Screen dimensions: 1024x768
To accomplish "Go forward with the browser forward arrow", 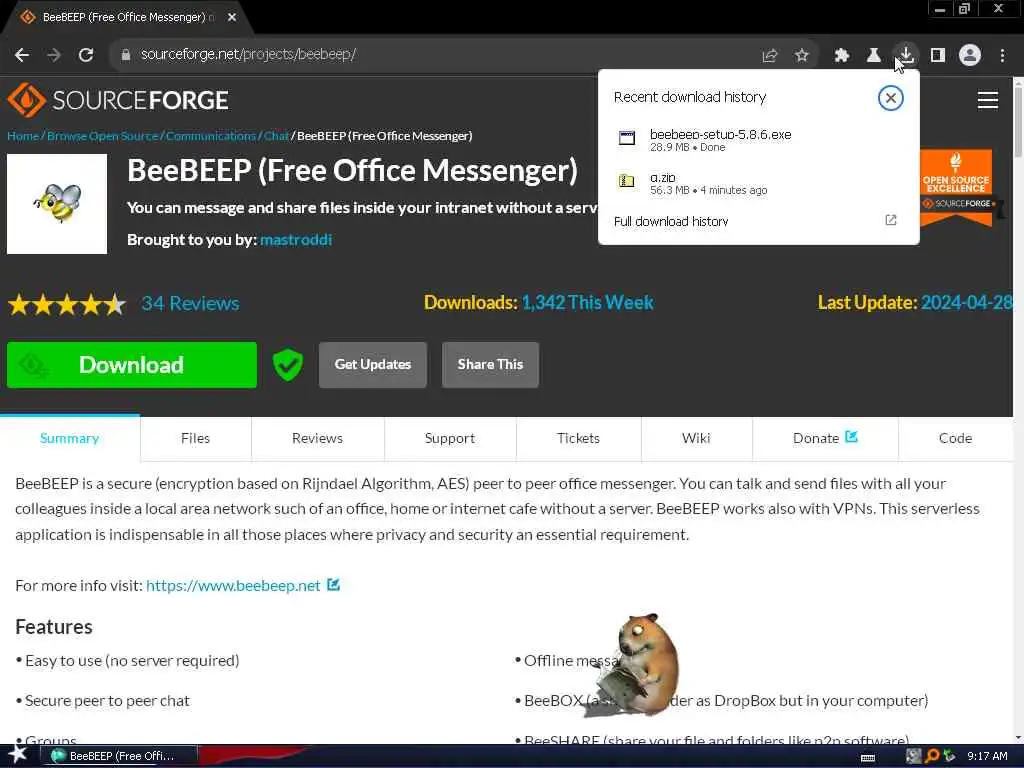I will 54,55.
